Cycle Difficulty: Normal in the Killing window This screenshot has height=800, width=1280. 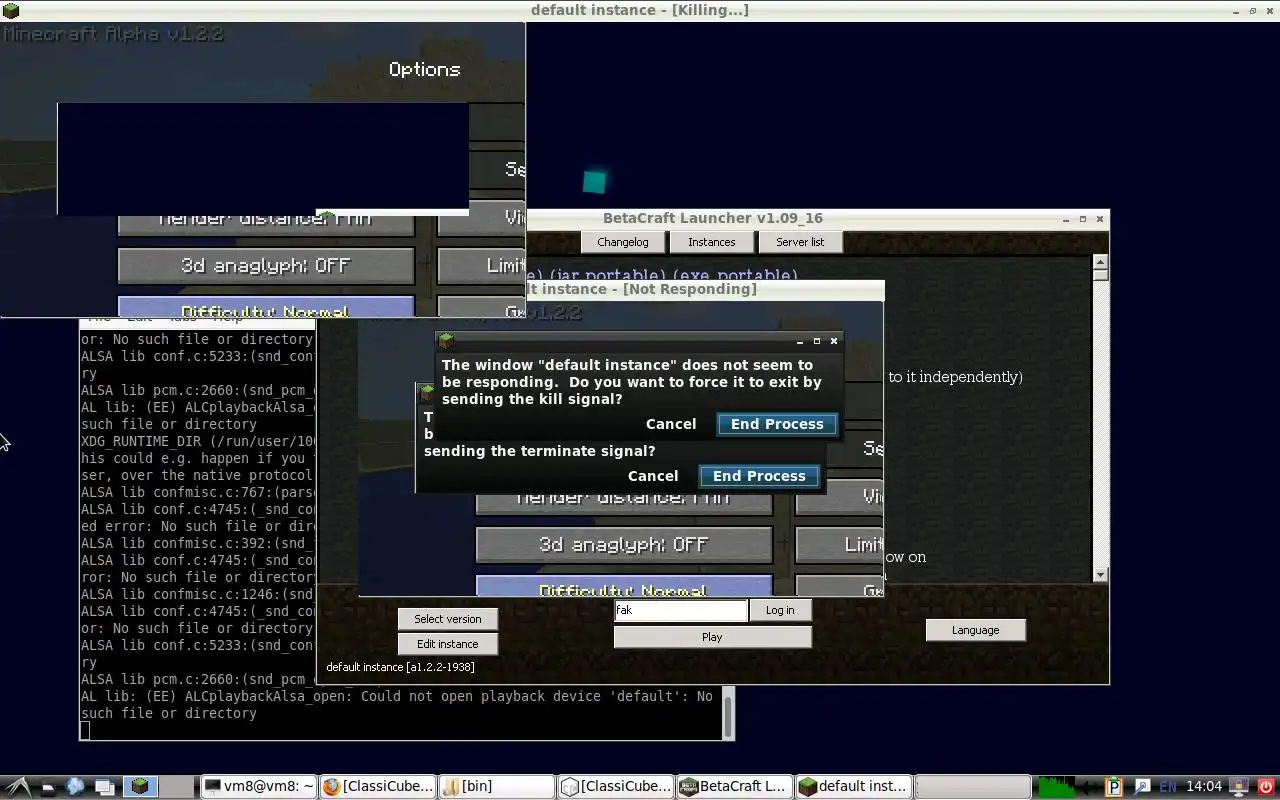coord(266,307)
